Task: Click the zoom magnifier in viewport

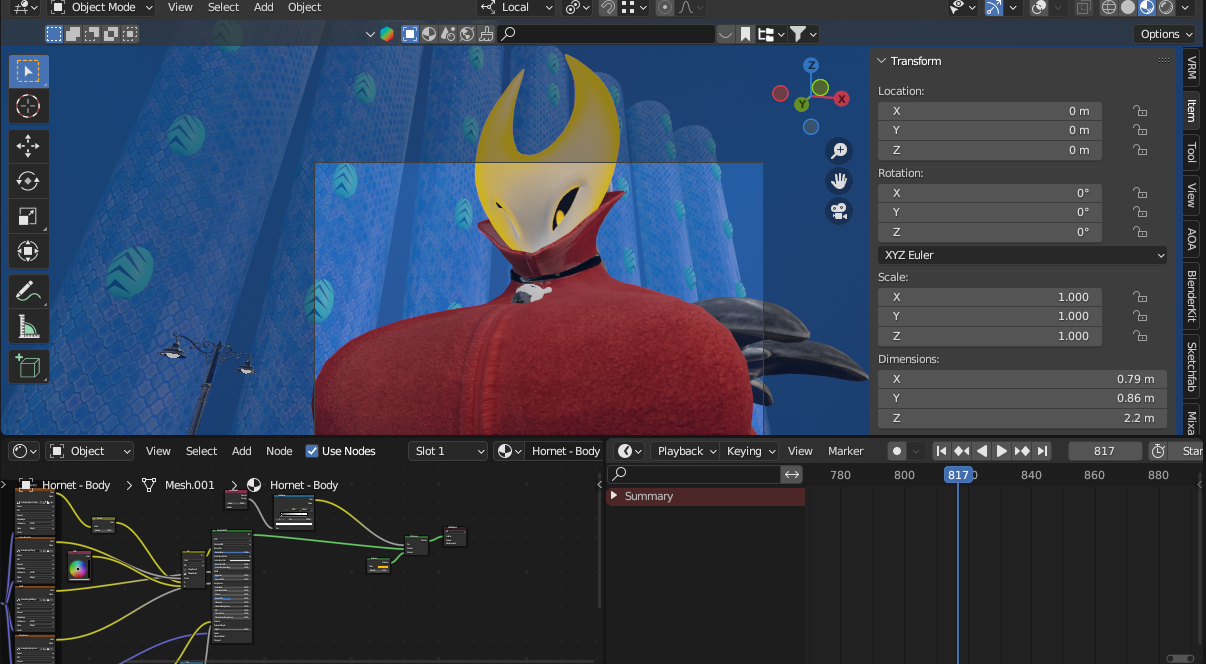Action: tap(839, 151)
